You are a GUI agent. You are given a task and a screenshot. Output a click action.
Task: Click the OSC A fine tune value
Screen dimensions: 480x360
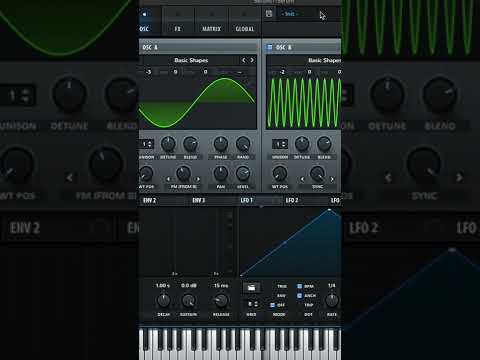click(205, 72)
